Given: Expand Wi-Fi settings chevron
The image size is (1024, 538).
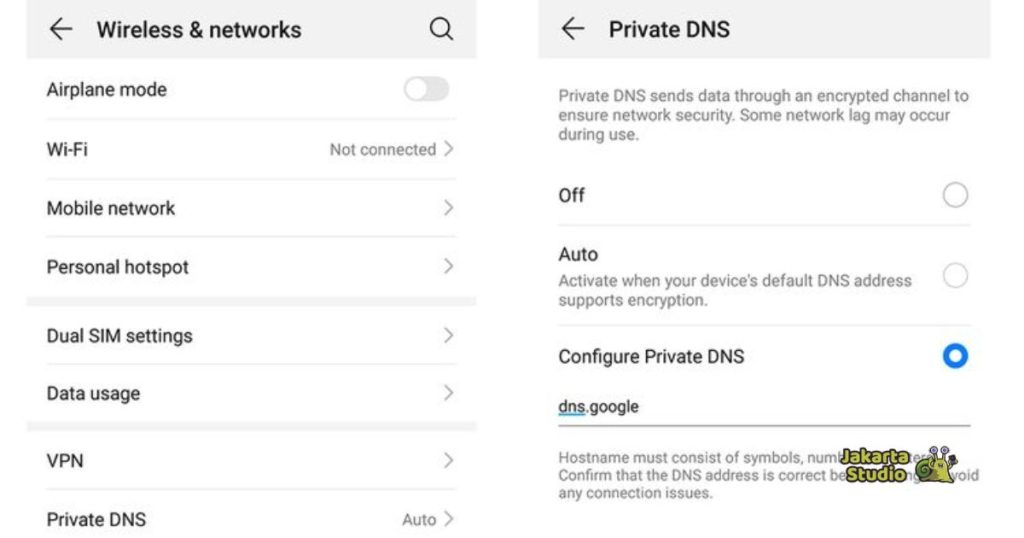Looking at the screenshot, I should 448,149.
